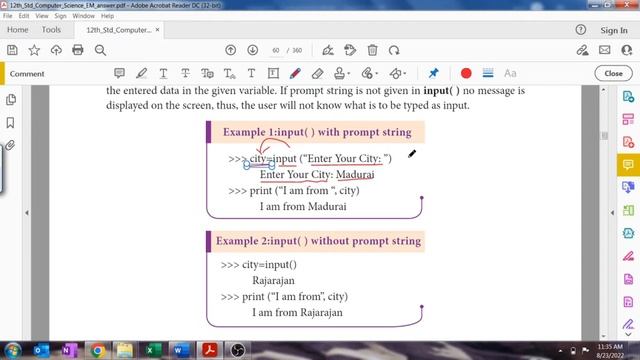The image size is (640, 360).
Task: Open the Window menu
Action: [x=83, y=16]
